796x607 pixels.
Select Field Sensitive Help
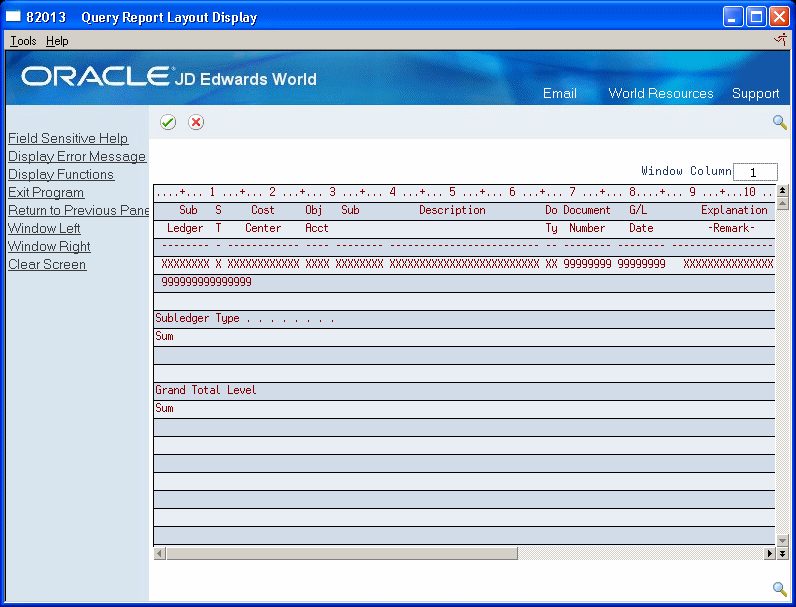(68, 138)
